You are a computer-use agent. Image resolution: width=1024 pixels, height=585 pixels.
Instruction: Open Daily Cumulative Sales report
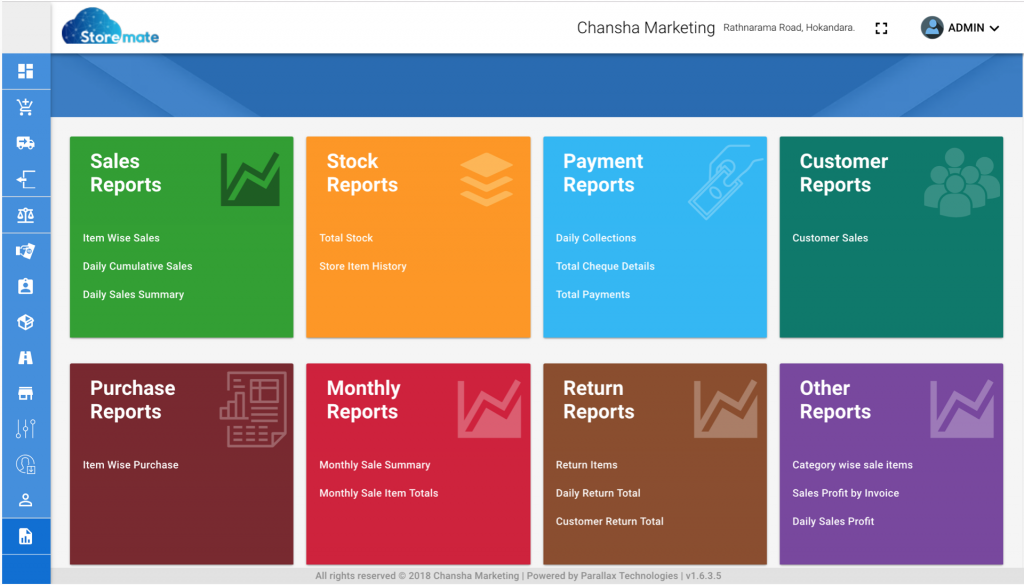[x=137, y=266]
